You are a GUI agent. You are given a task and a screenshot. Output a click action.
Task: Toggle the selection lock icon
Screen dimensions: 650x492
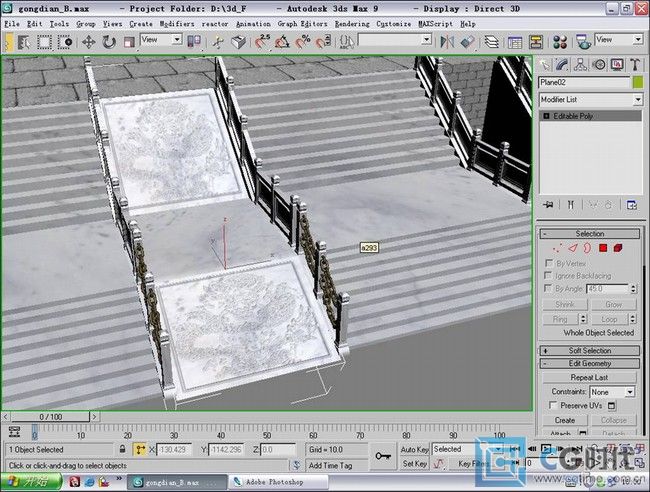click(x=122, y=449)
